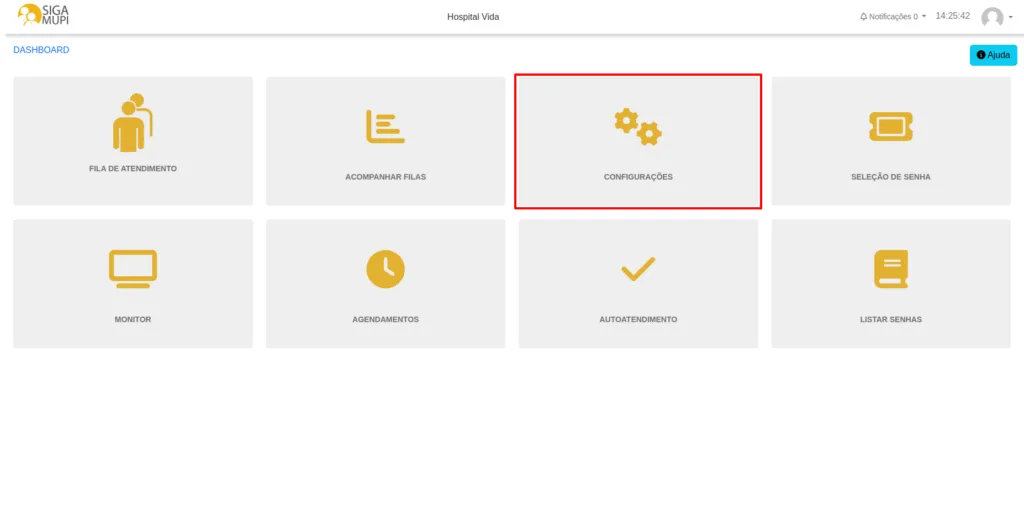Click the Hospital Vida title text
1024x531 pixels.
coord(473,17)
